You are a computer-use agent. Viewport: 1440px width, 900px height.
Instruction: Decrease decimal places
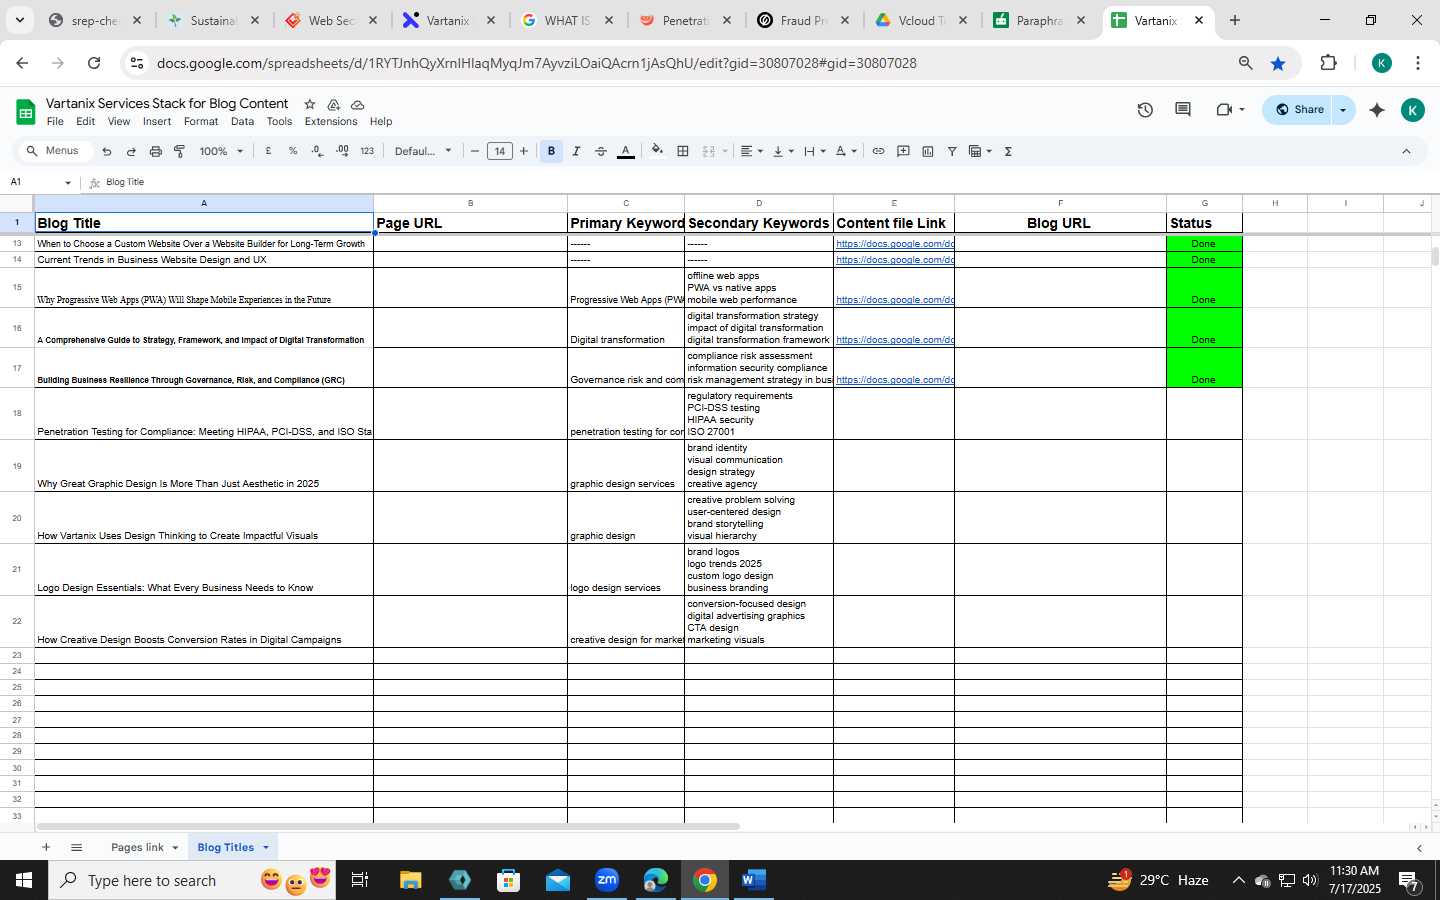pos(317,151)
